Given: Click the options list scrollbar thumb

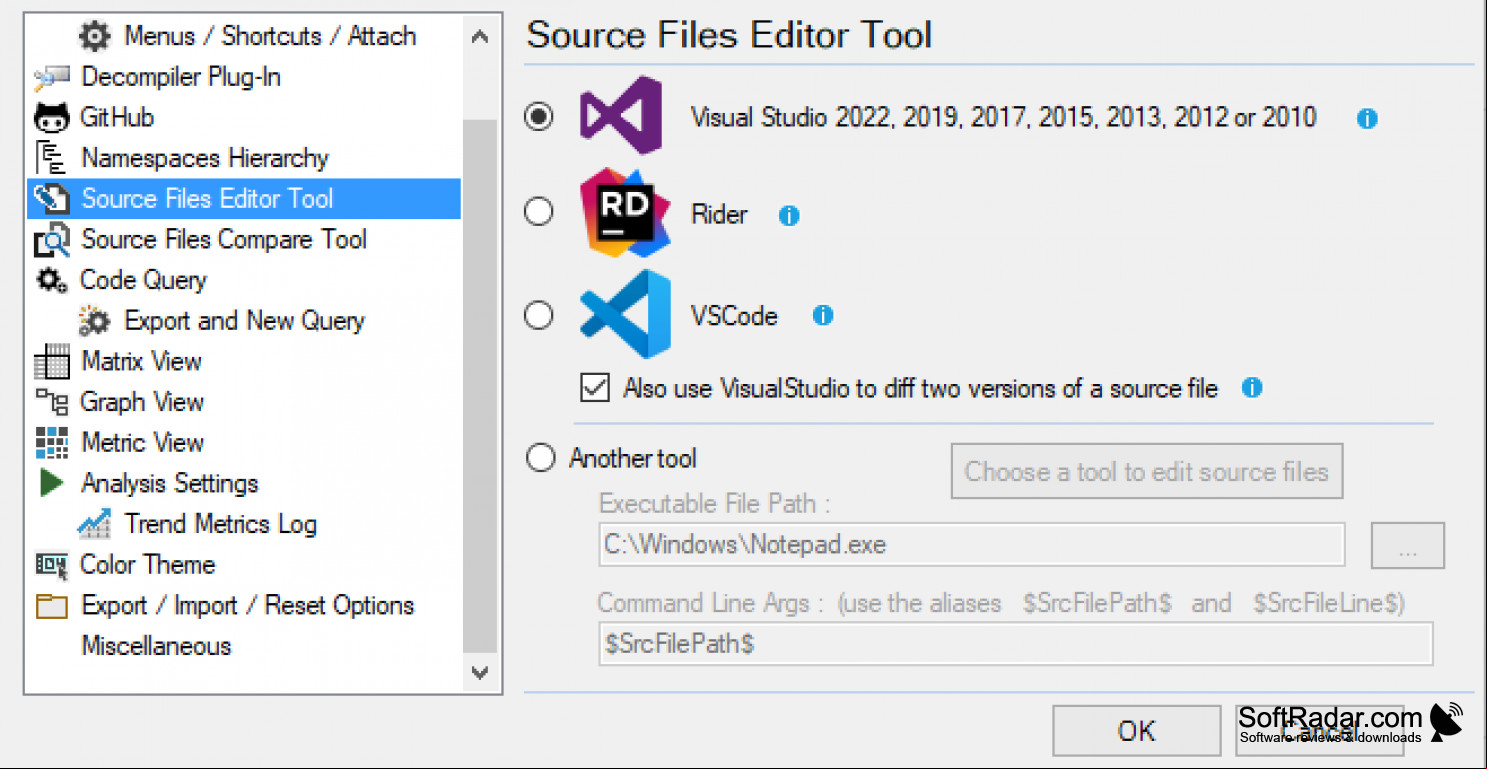Looking at the screenshot, I should pos(480,385).
